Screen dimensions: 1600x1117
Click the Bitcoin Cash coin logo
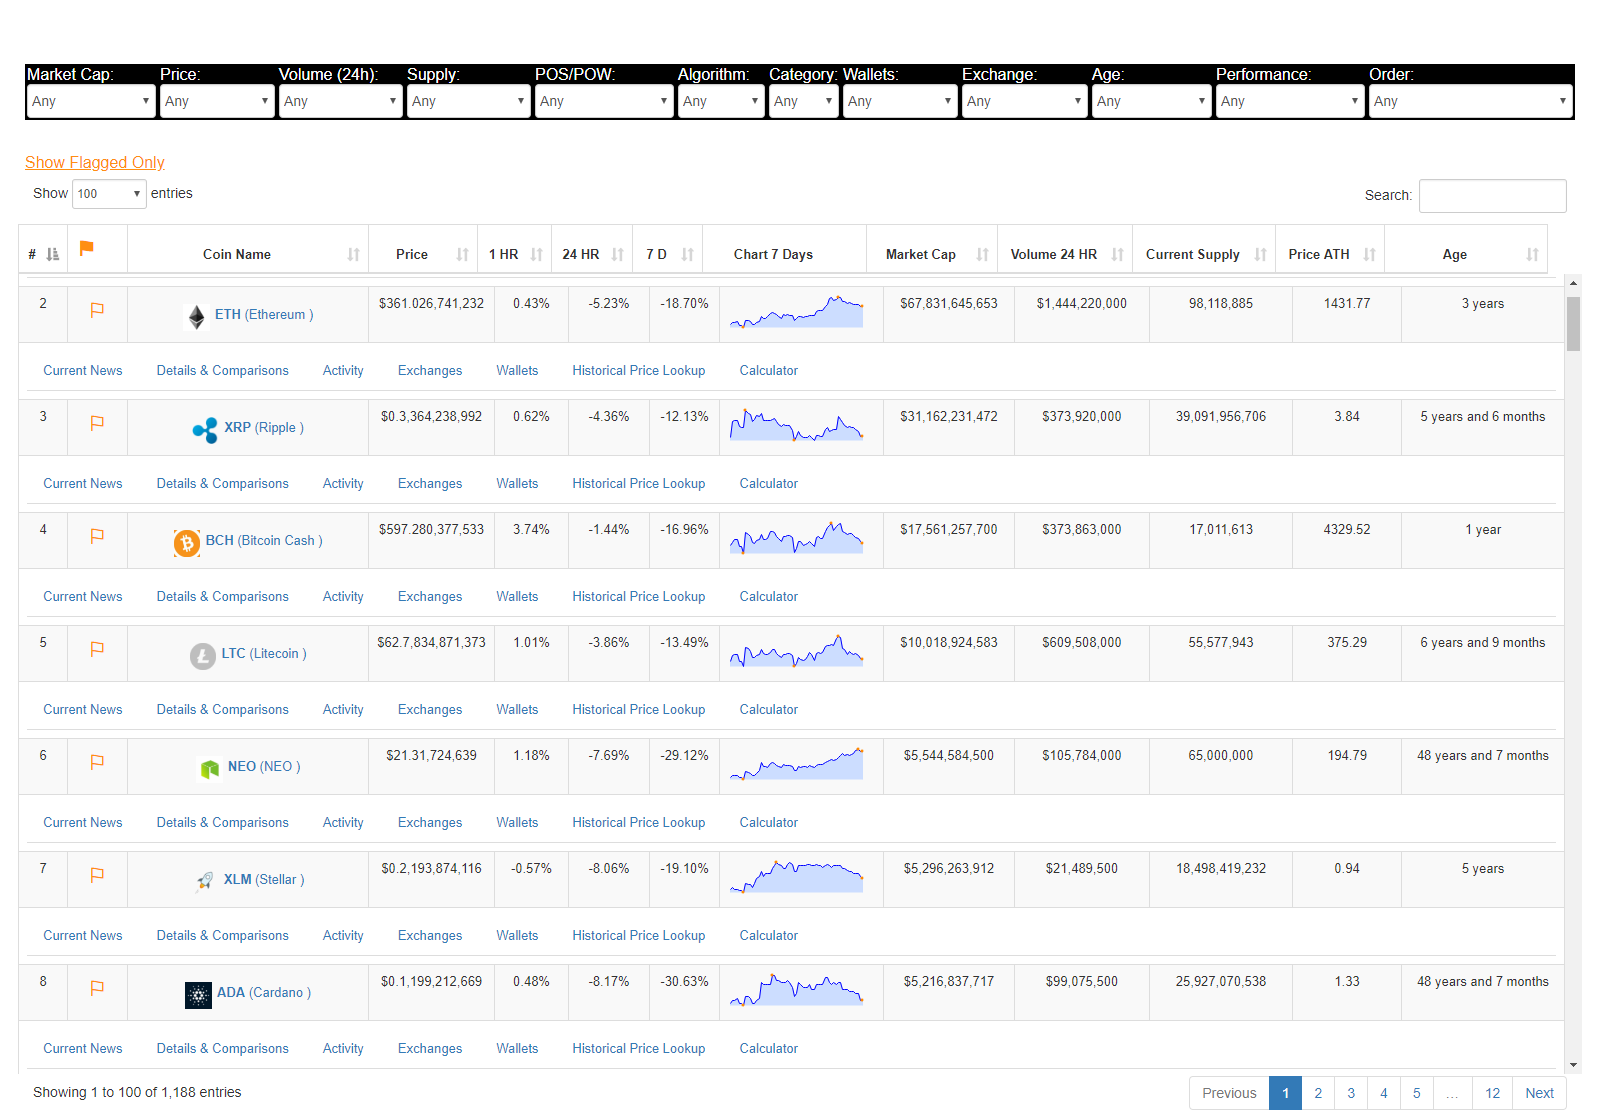(187, 543)
